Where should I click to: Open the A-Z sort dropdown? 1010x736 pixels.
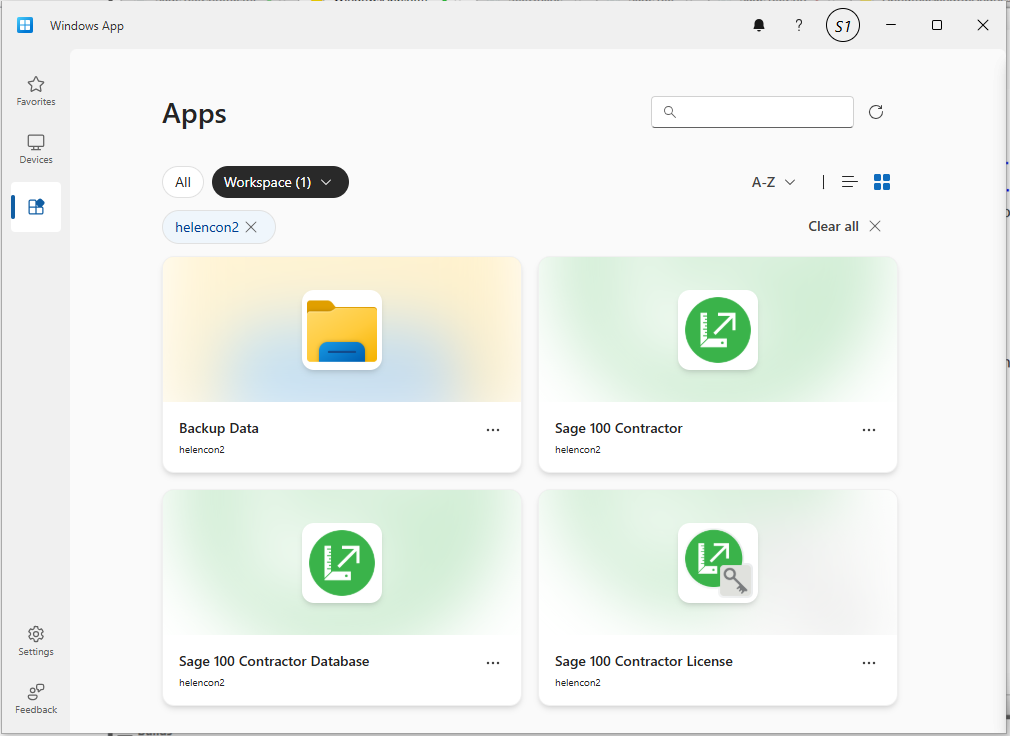(774, 182)
